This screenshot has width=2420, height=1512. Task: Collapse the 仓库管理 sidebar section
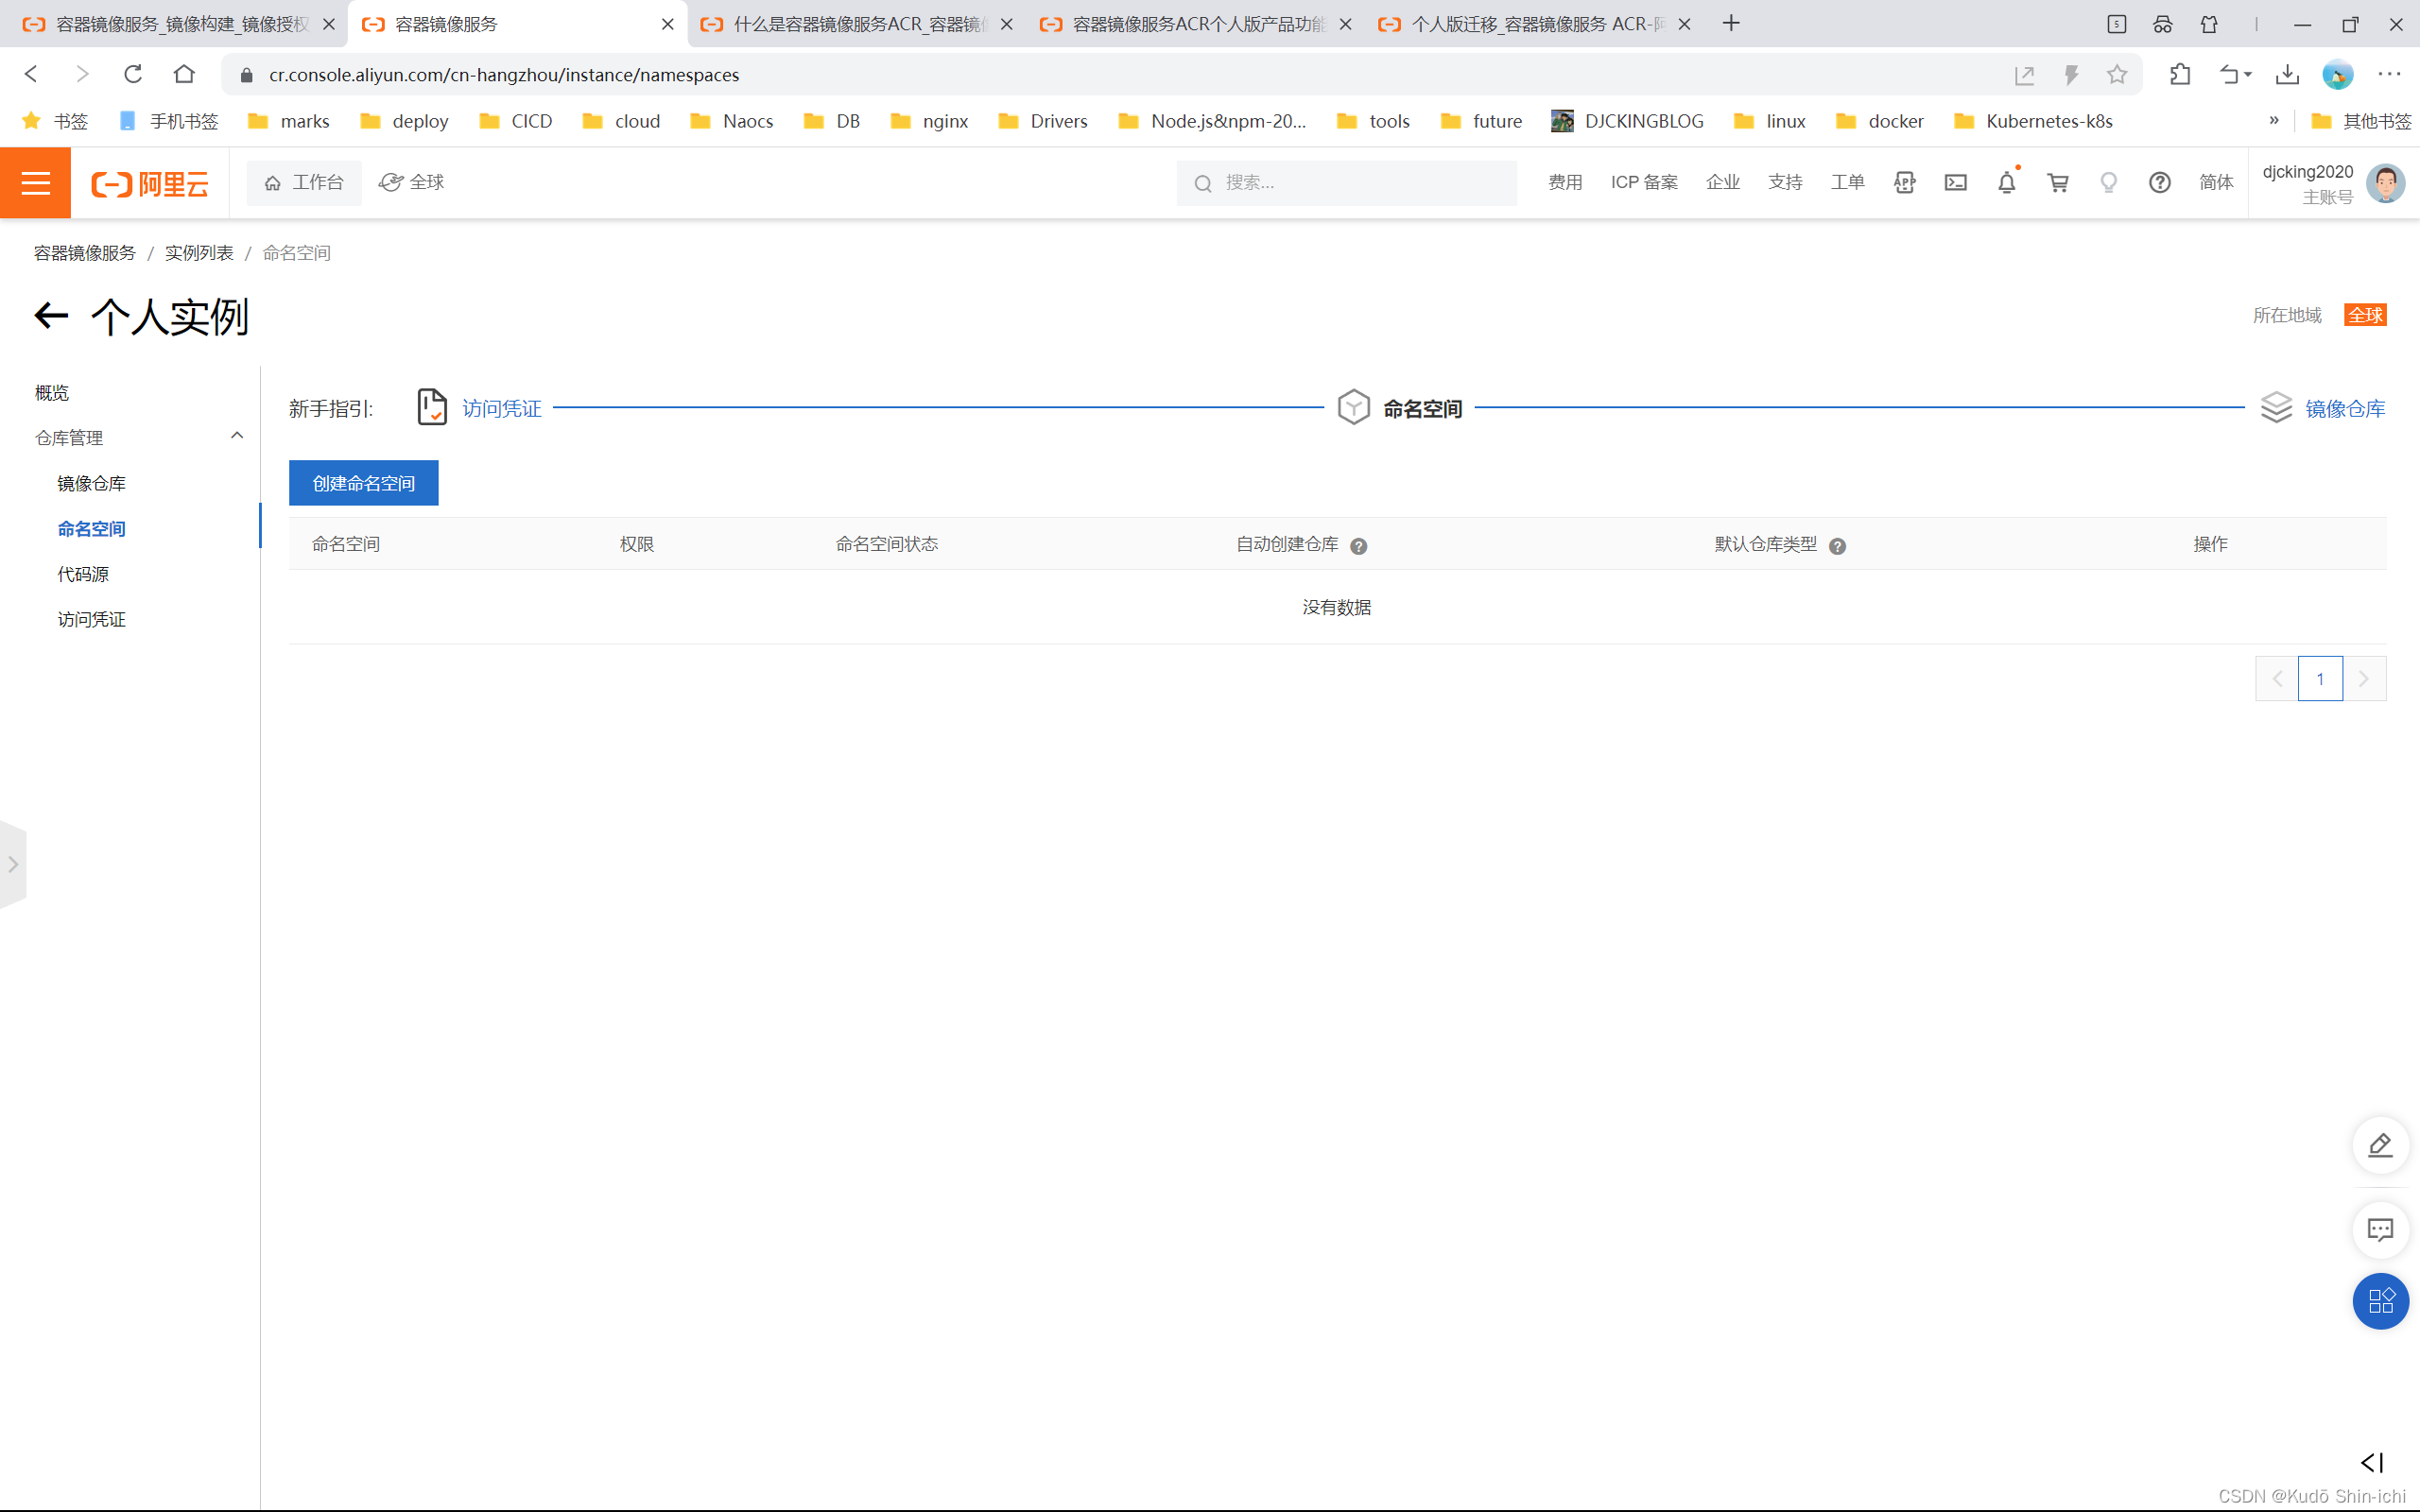pos(237,436)
